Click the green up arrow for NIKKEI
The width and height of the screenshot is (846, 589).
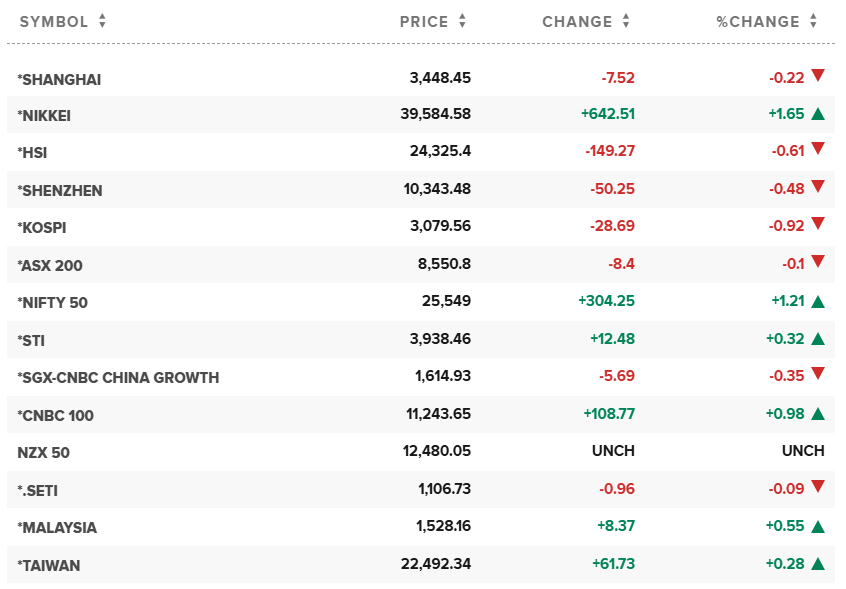point(818,114)
